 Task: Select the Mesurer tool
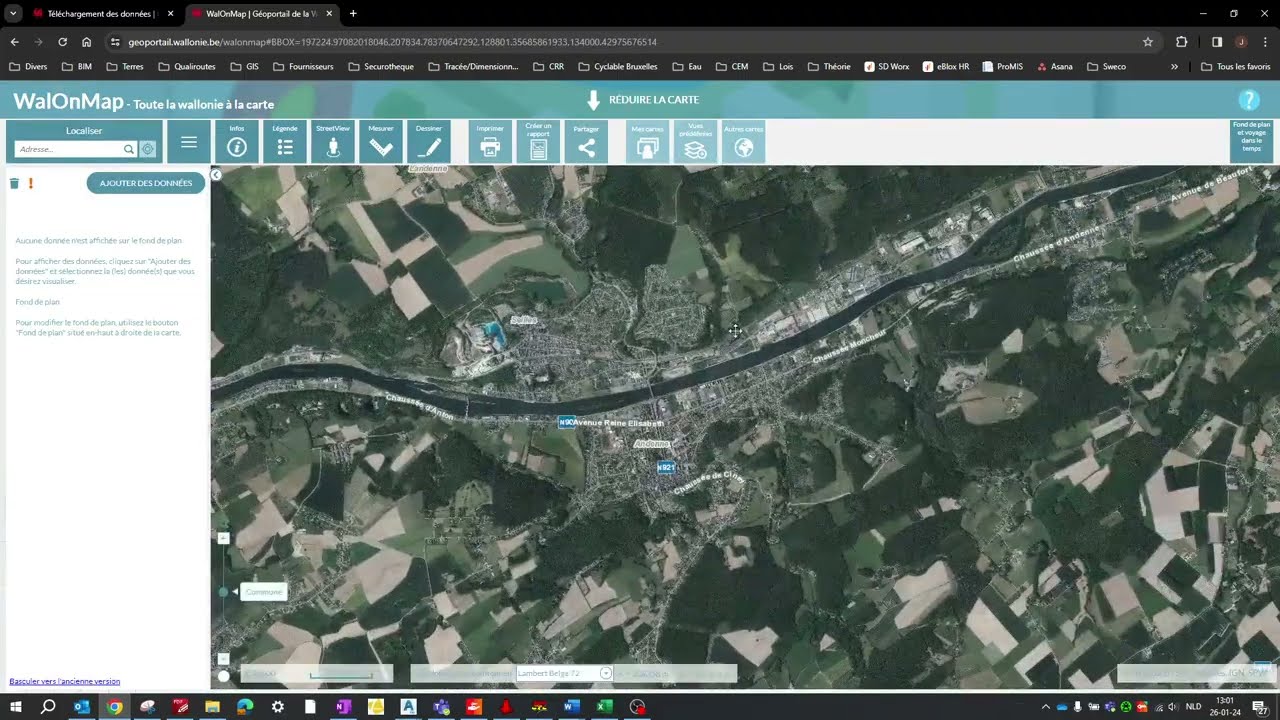pos(381,142)
